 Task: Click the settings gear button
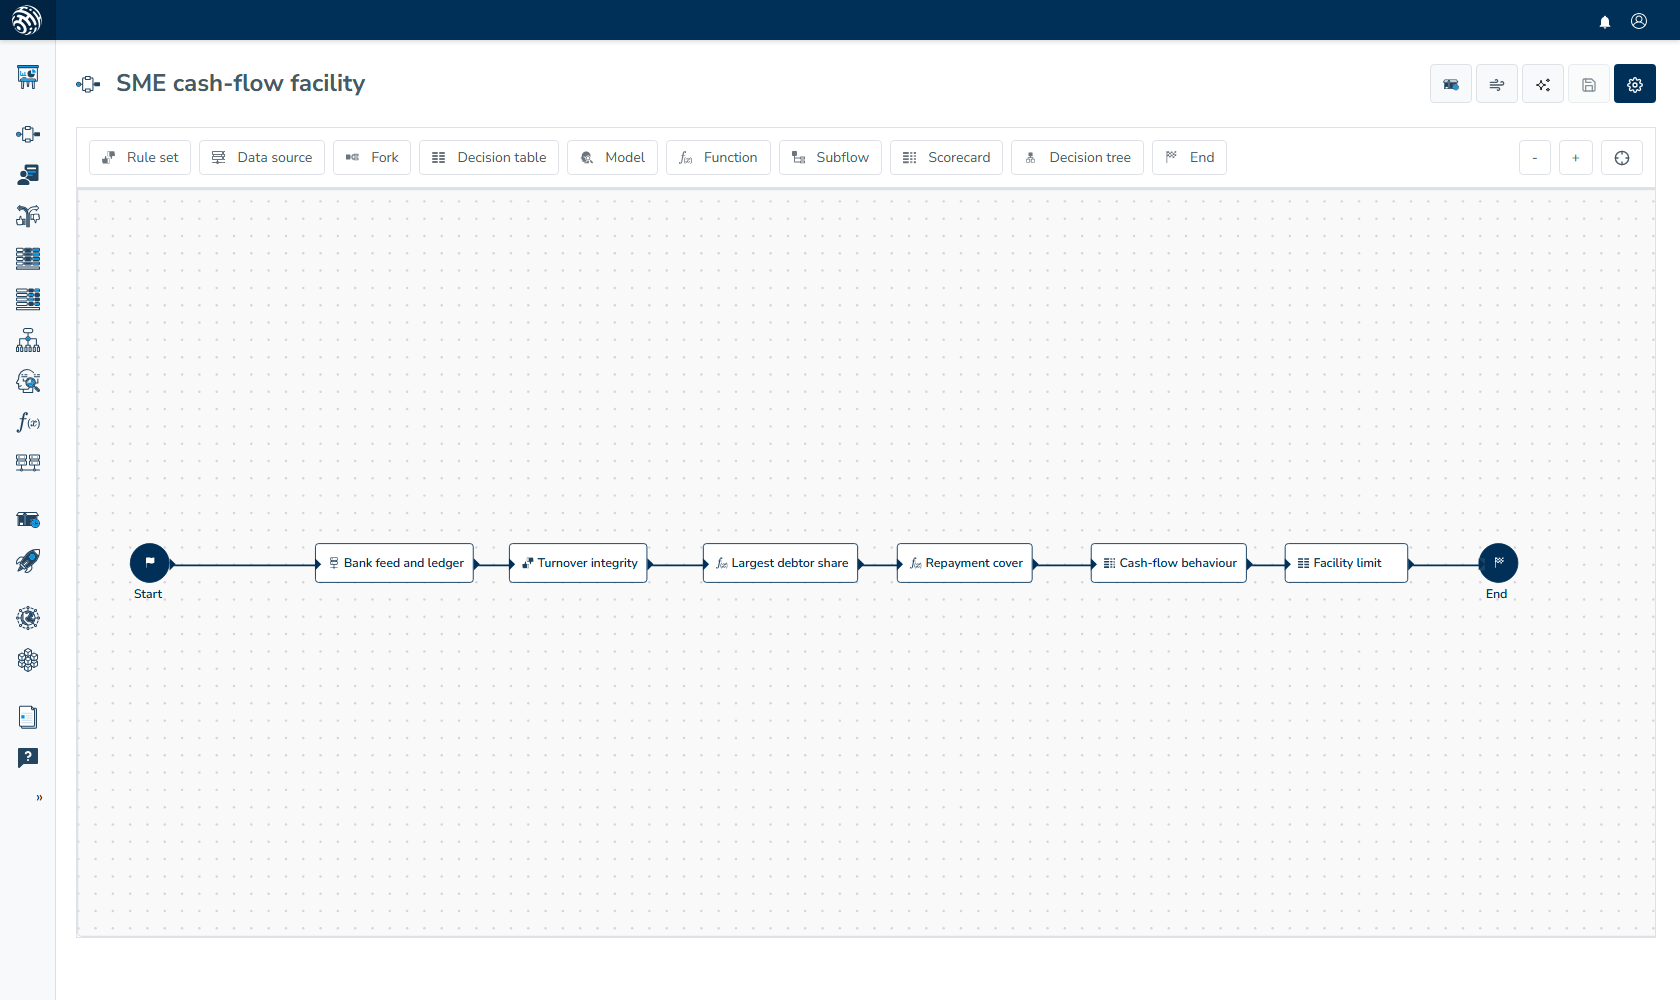tap(1635, 84)
